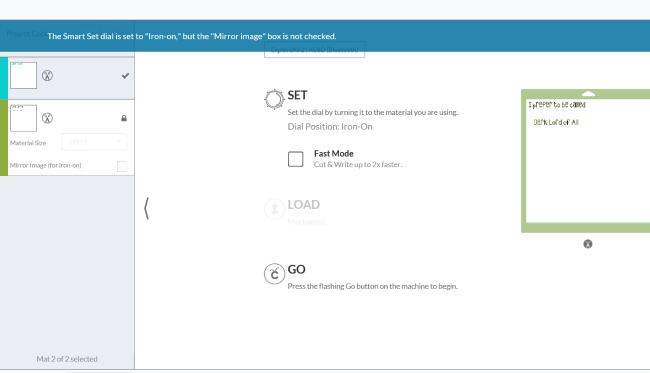Image resolution: width=650 pixels, height=373 pixels.
Task: Collapse the side panel with the left chevron
Action: pos(146,208)
